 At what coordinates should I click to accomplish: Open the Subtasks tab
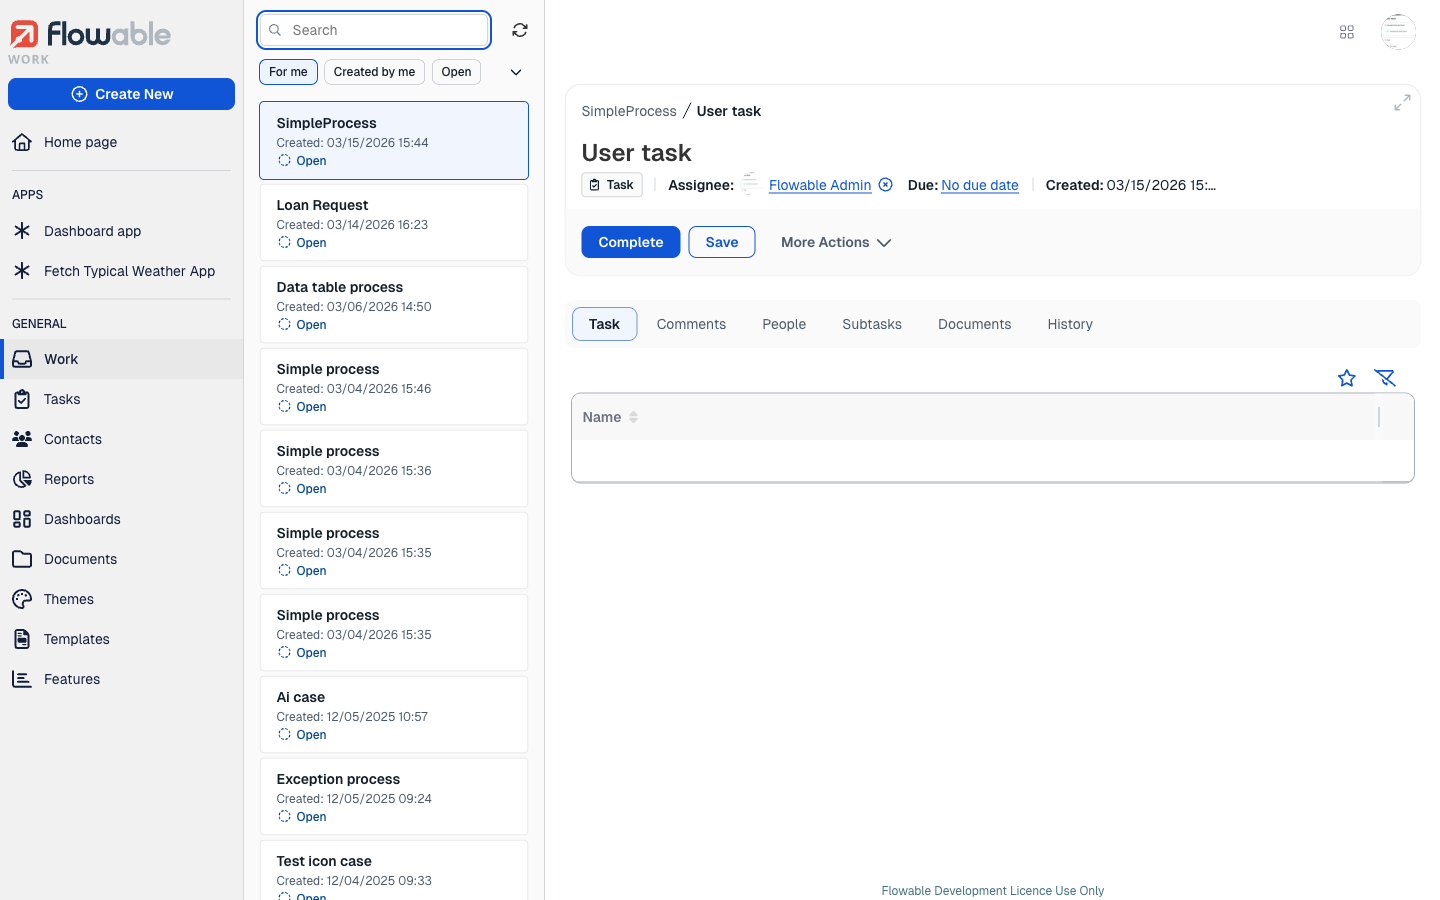point(871,323)
